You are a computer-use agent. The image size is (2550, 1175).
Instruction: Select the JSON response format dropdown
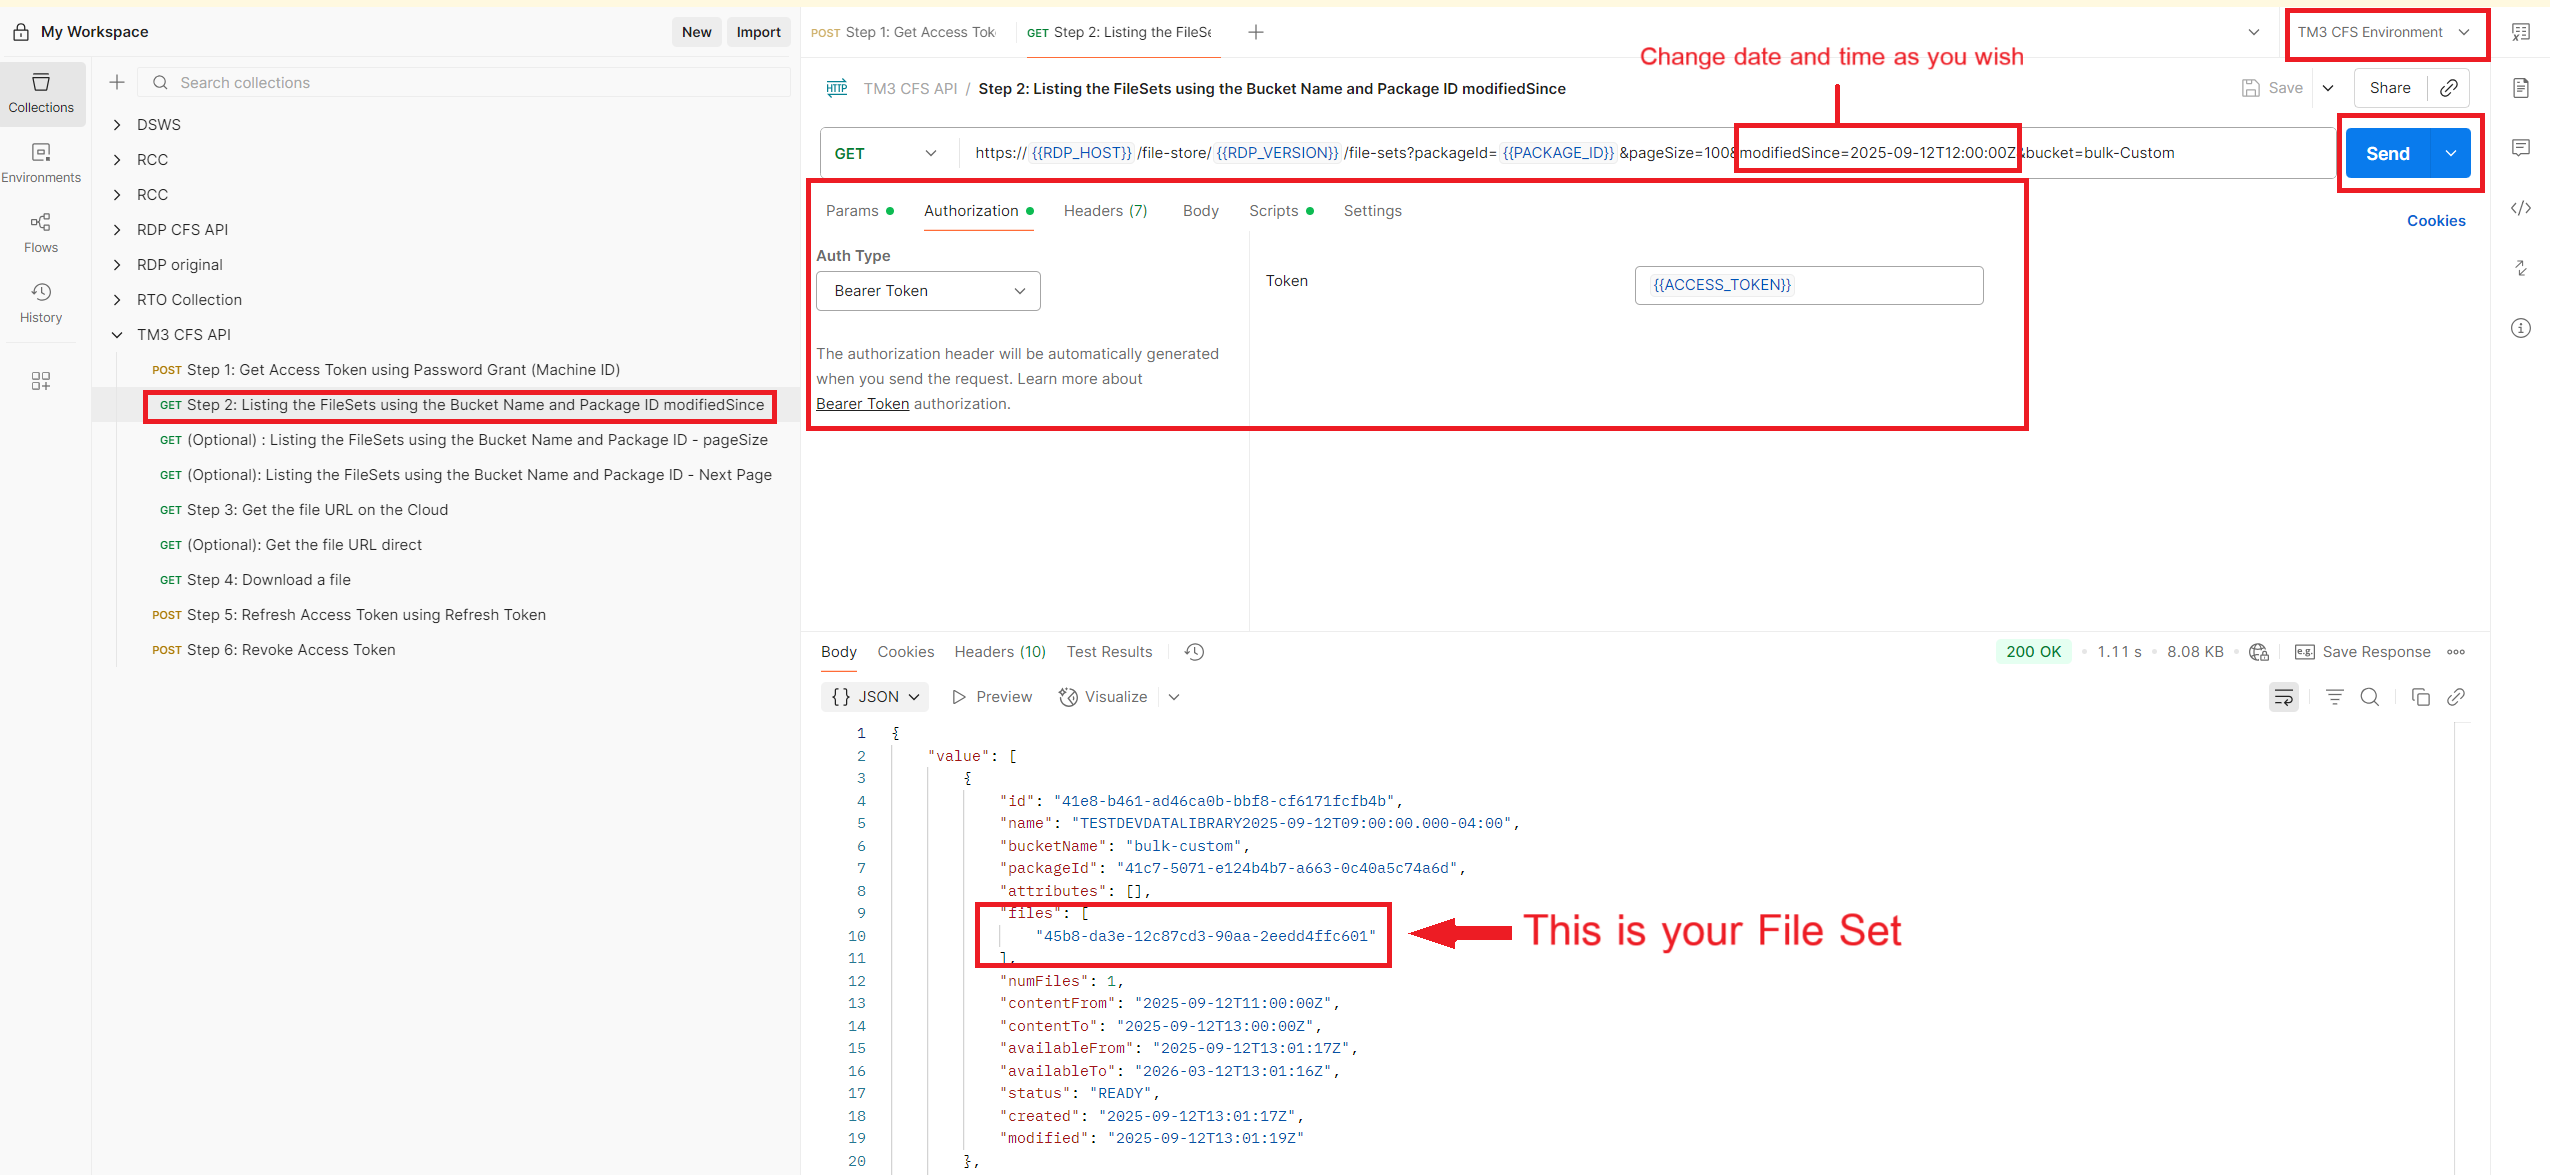click(875, 697)
